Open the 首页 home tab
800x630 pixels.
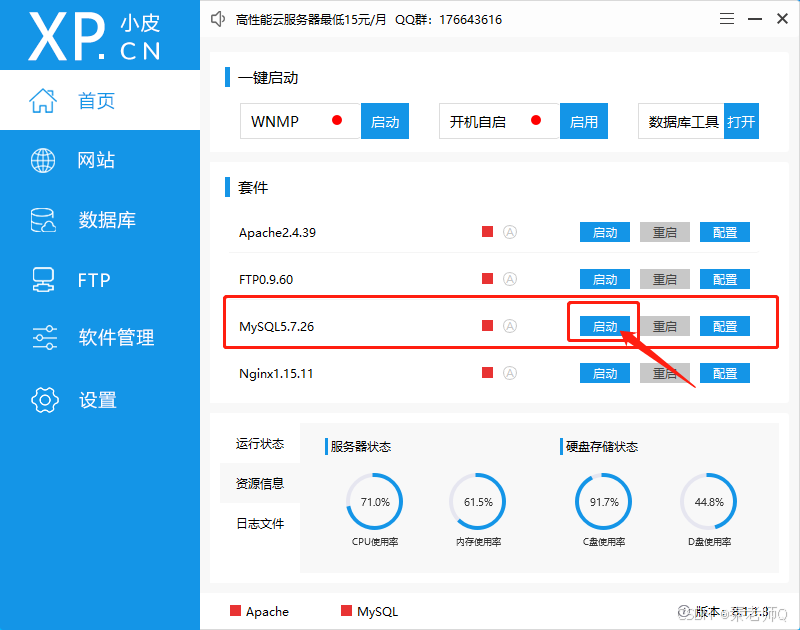(100, 100)
